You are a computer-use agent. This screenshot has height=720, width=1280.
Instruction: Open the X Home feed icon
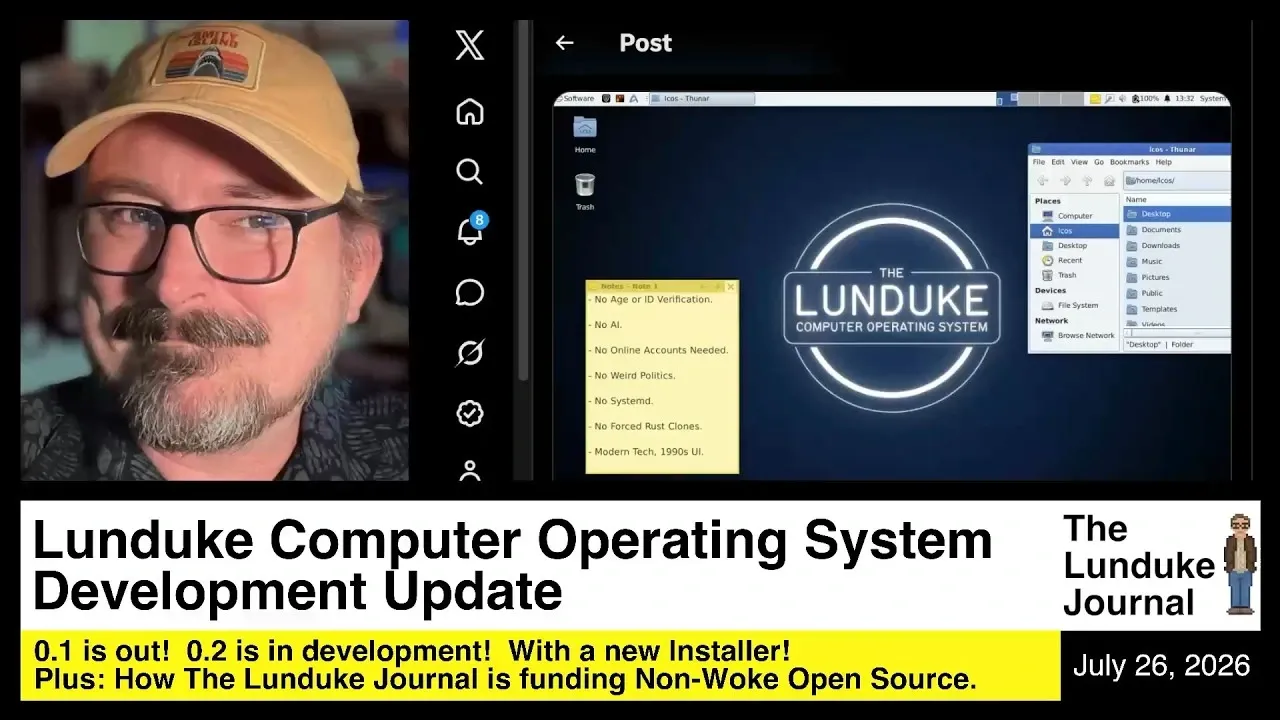470,111
